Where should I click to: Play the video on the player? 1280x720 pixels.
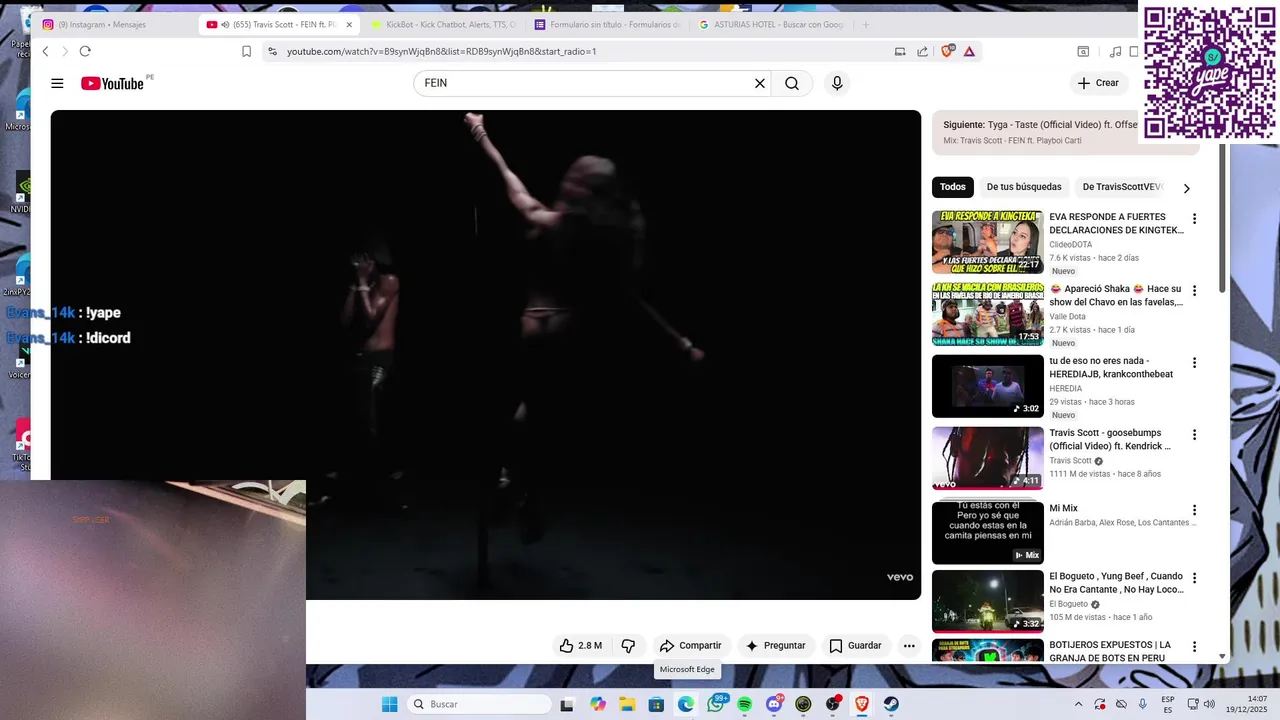pyautogui.click(x=486, y=355)
